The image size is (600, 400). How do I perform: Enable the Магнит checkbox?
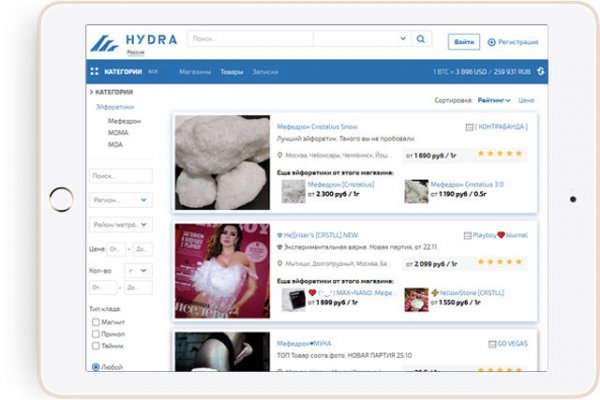pos(96,321)
